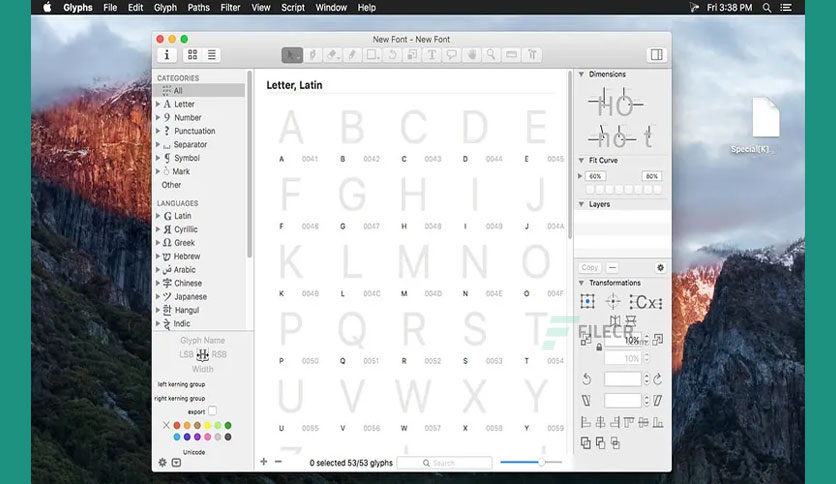
Task: Select Hebrew in the Languages list
Action: coord(187,256)
